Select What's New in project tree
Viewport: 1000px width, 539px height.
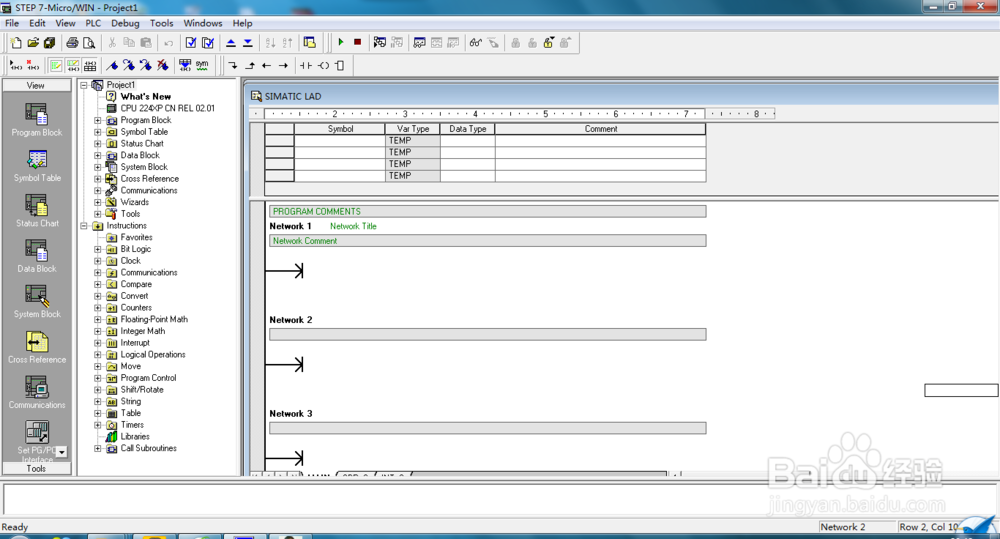pyautogui.click(x=145, y=96)
